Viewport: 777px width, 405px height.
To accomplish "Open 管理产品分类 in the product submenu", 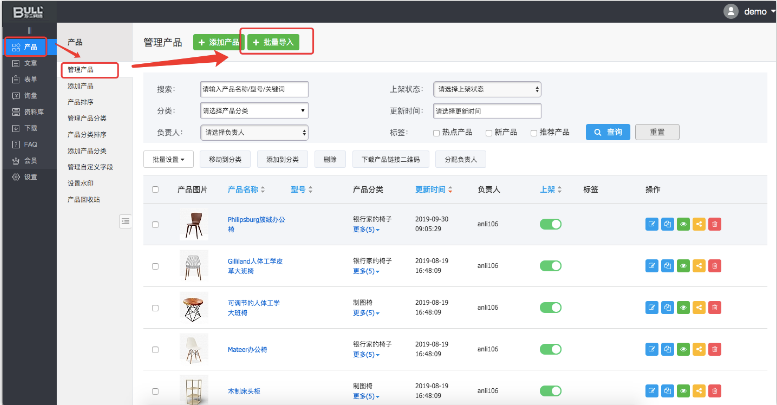I will coord(87,118).
